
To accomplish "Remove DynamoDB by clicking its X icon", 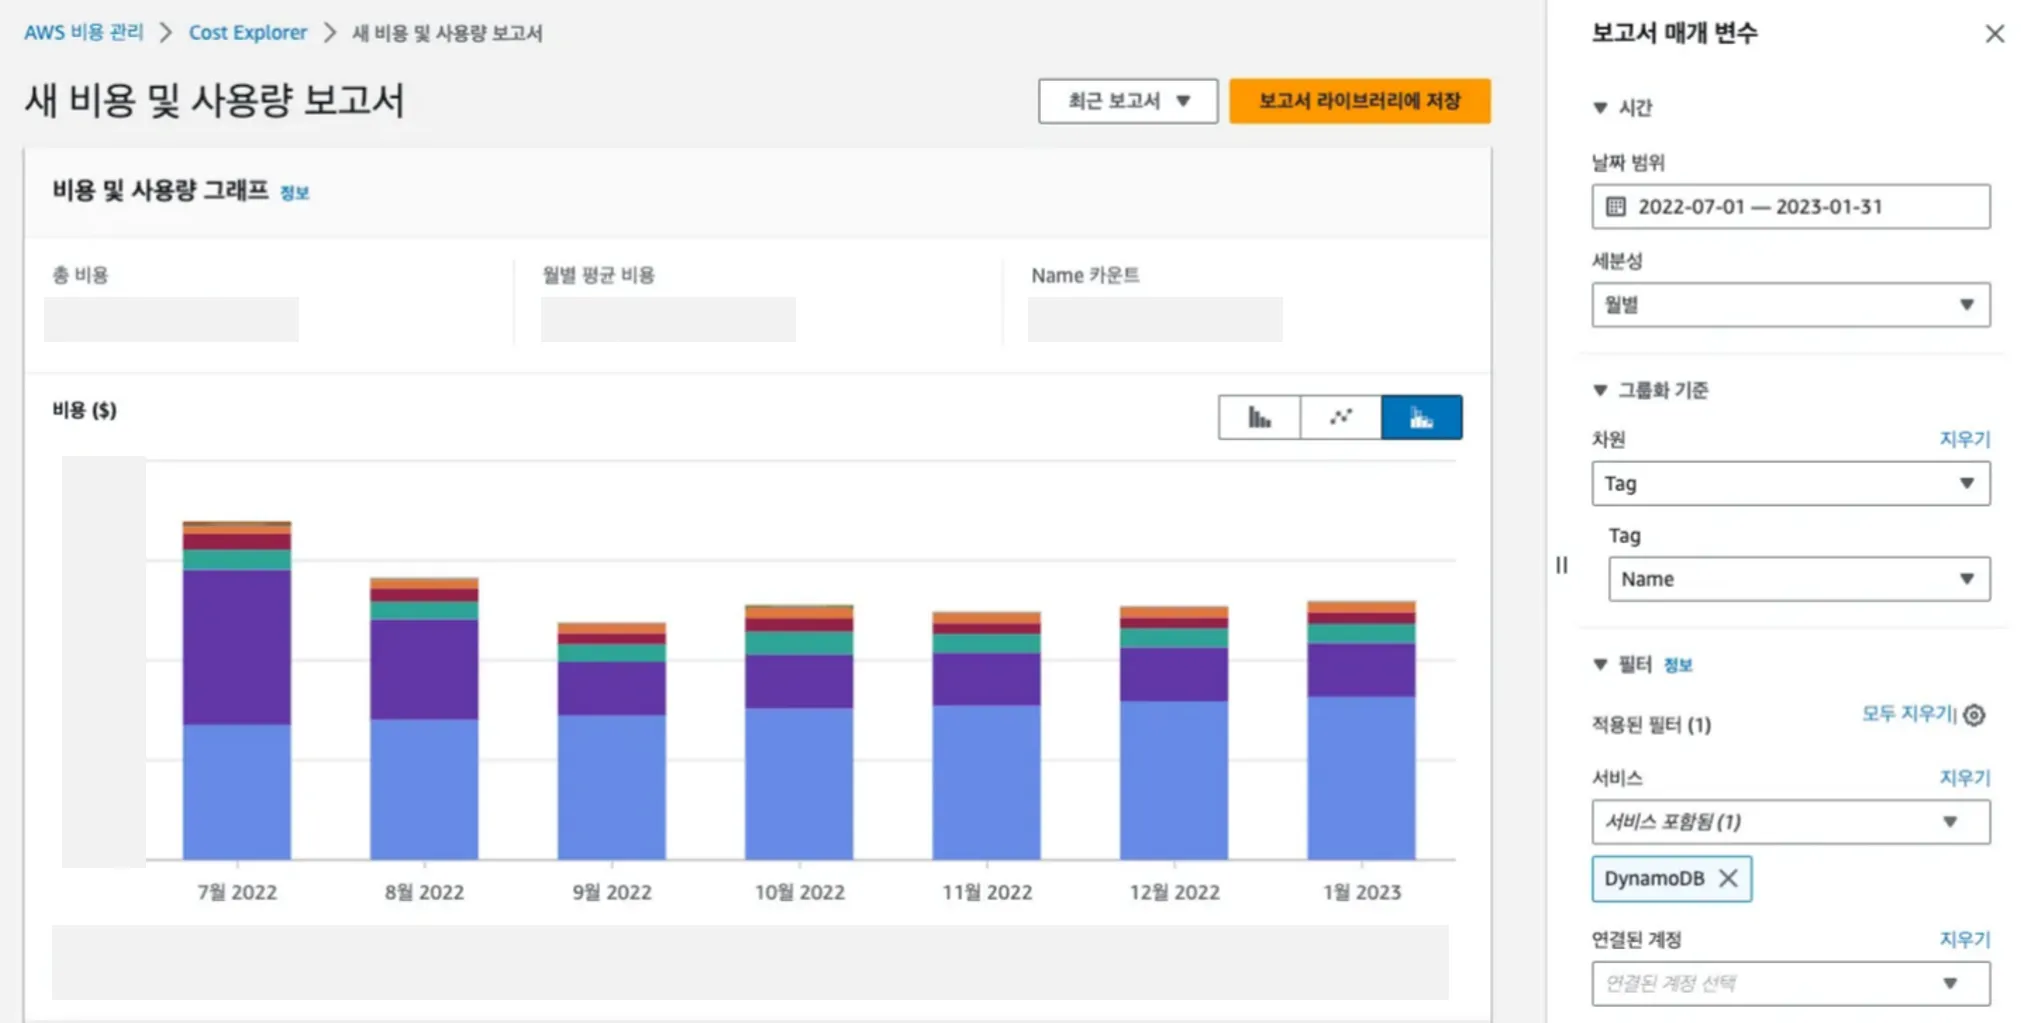I will [x=1729, y=879].
